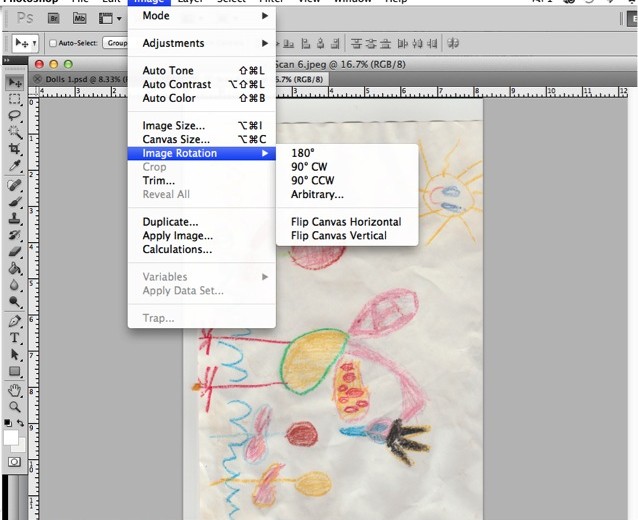Choose Calculations from the Image menu
Image resolution: width=638 pixels, height=520 pixels.
[x=202, y=249]
